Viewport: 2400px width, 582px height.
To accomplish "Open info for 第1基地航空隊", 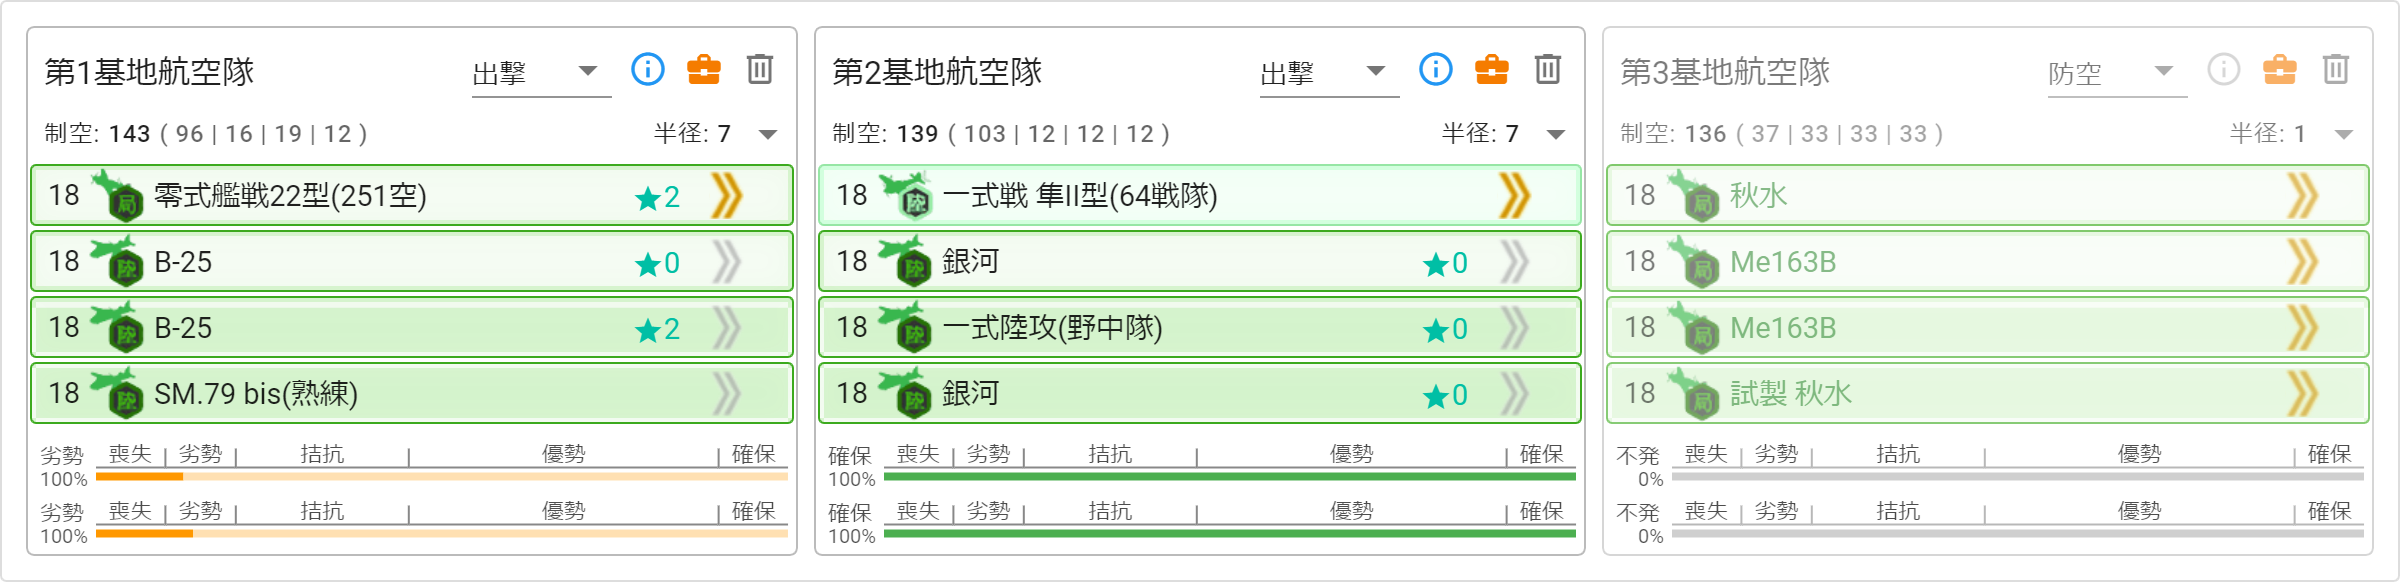I will coord(648,69).
